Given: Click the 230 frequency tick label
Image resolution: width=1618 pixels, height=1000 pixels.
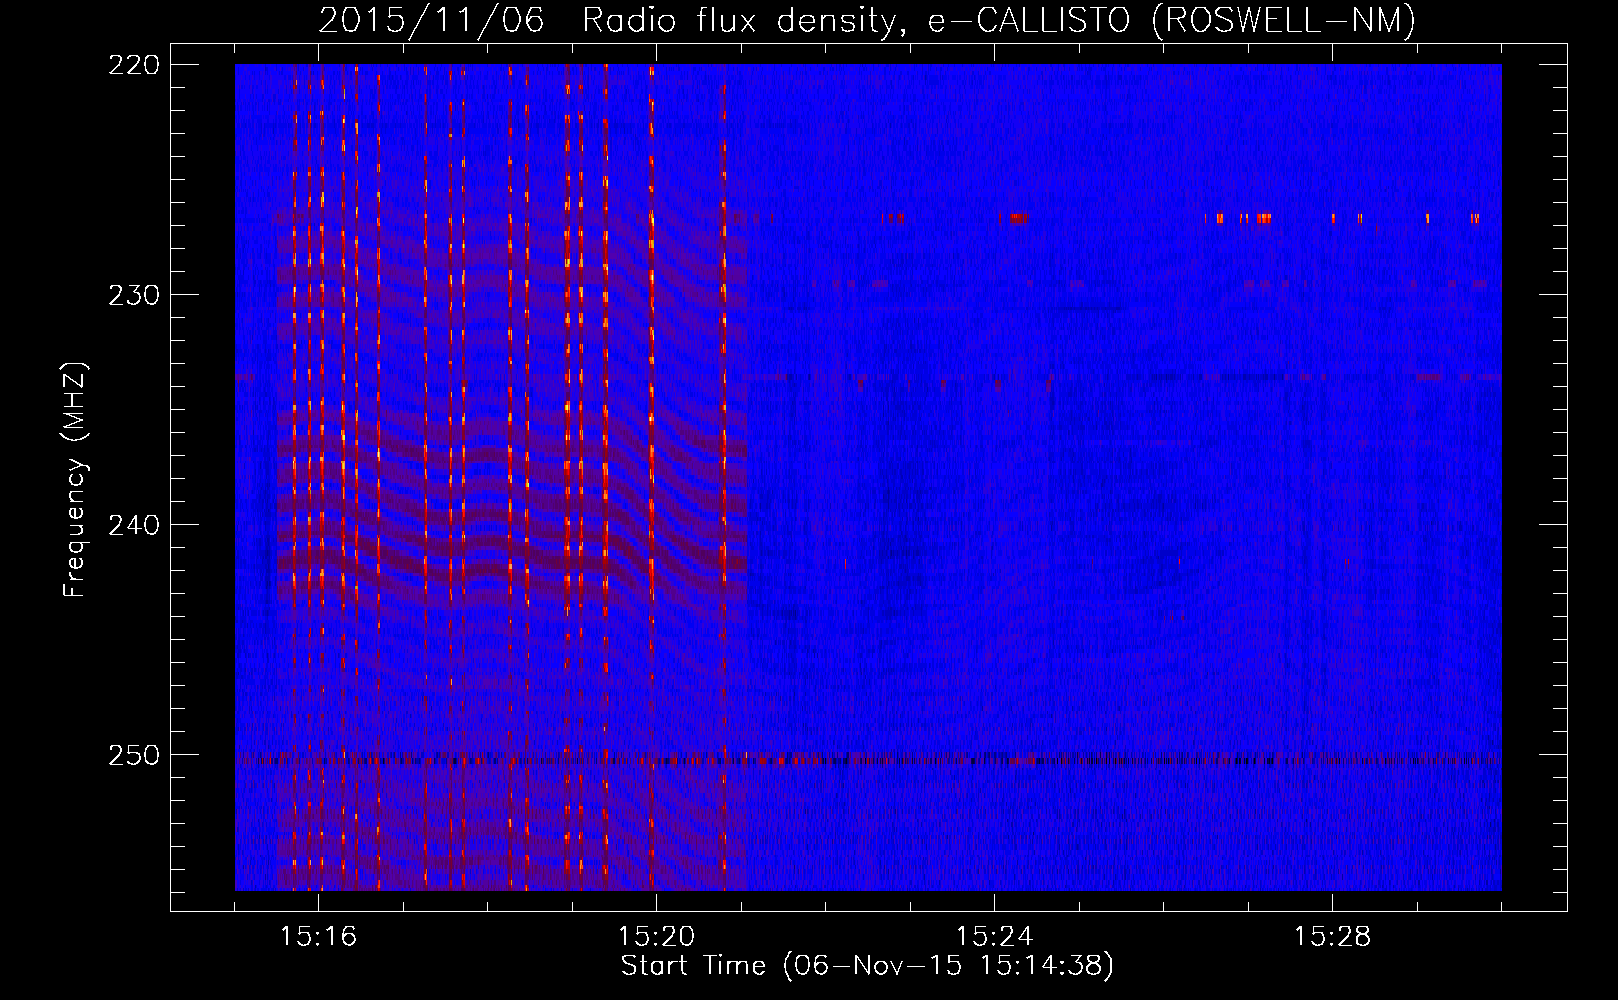Looking at the screenshot, I should [133, 295].
